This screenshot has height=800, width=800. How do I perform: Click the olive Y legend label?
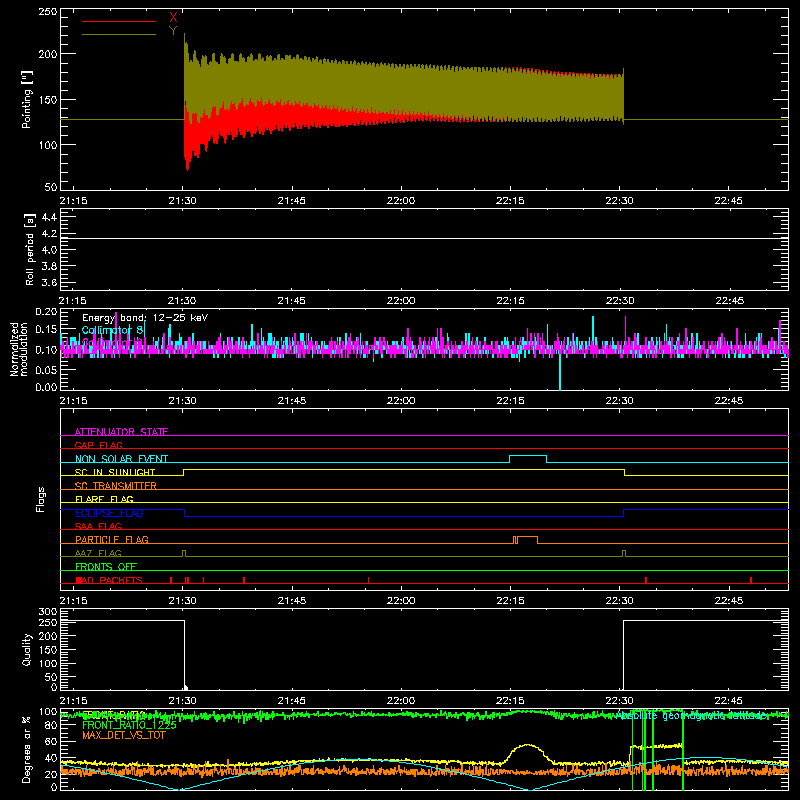173,31
